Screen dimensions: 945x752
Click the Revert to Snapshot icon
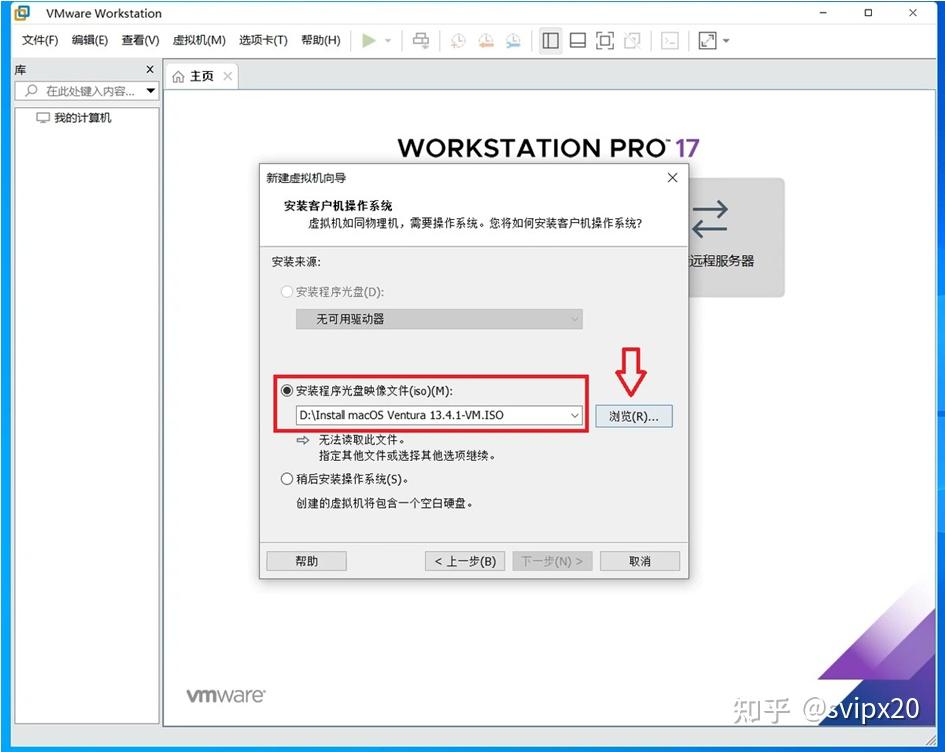(x=486, y=40)
